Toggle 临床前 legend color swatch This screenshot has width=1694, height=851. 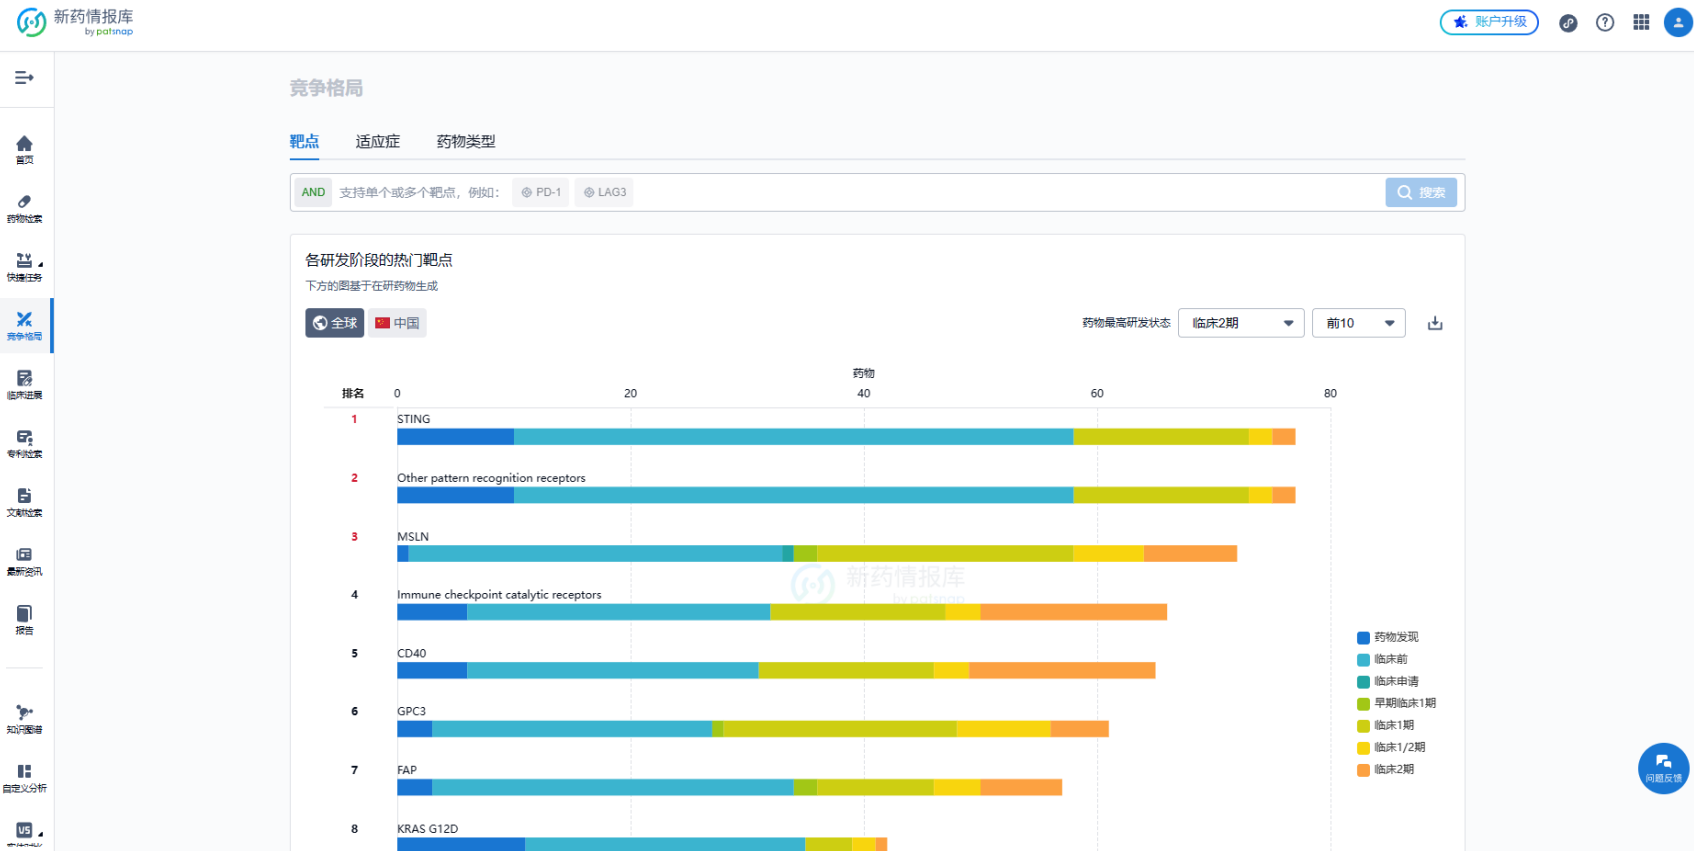pos(1363,660)
